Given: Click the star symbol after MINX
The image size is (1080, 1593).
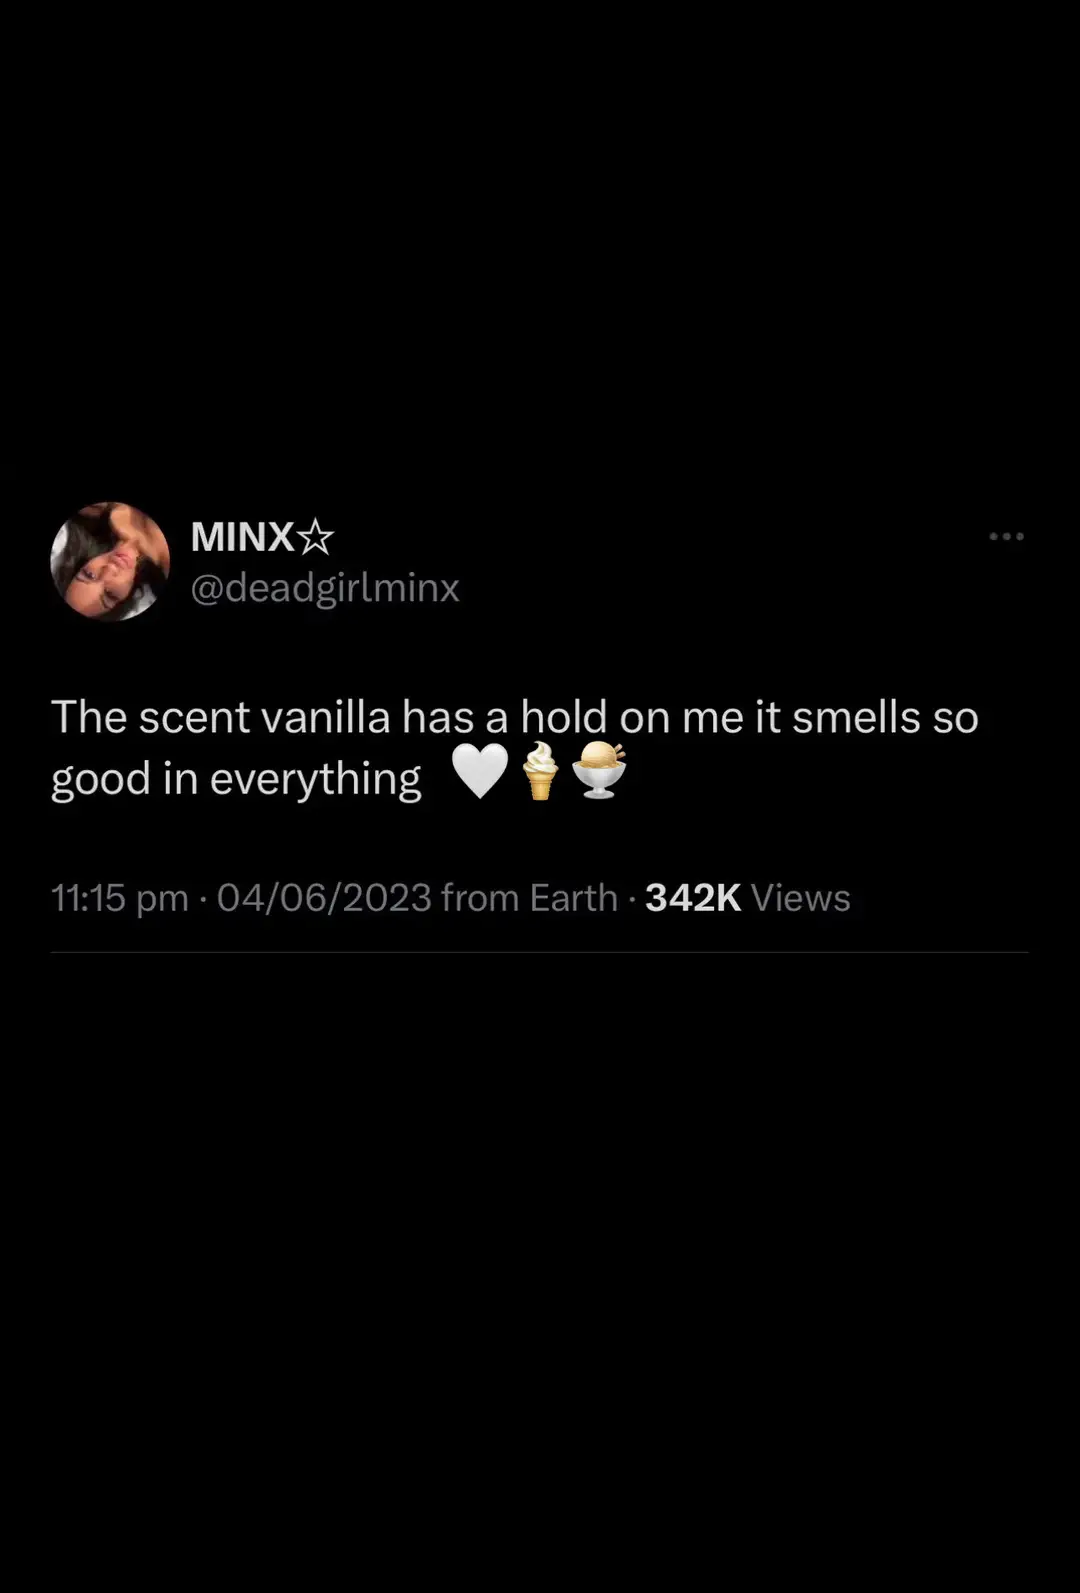Looking at the screenshot, I should [316, 538].
